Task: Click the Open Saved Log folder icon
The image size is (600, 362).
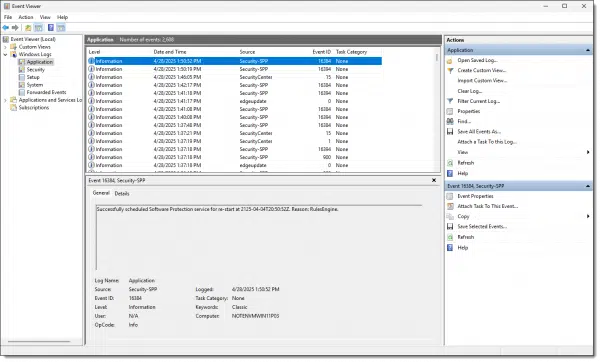Action: pos(450,60)
